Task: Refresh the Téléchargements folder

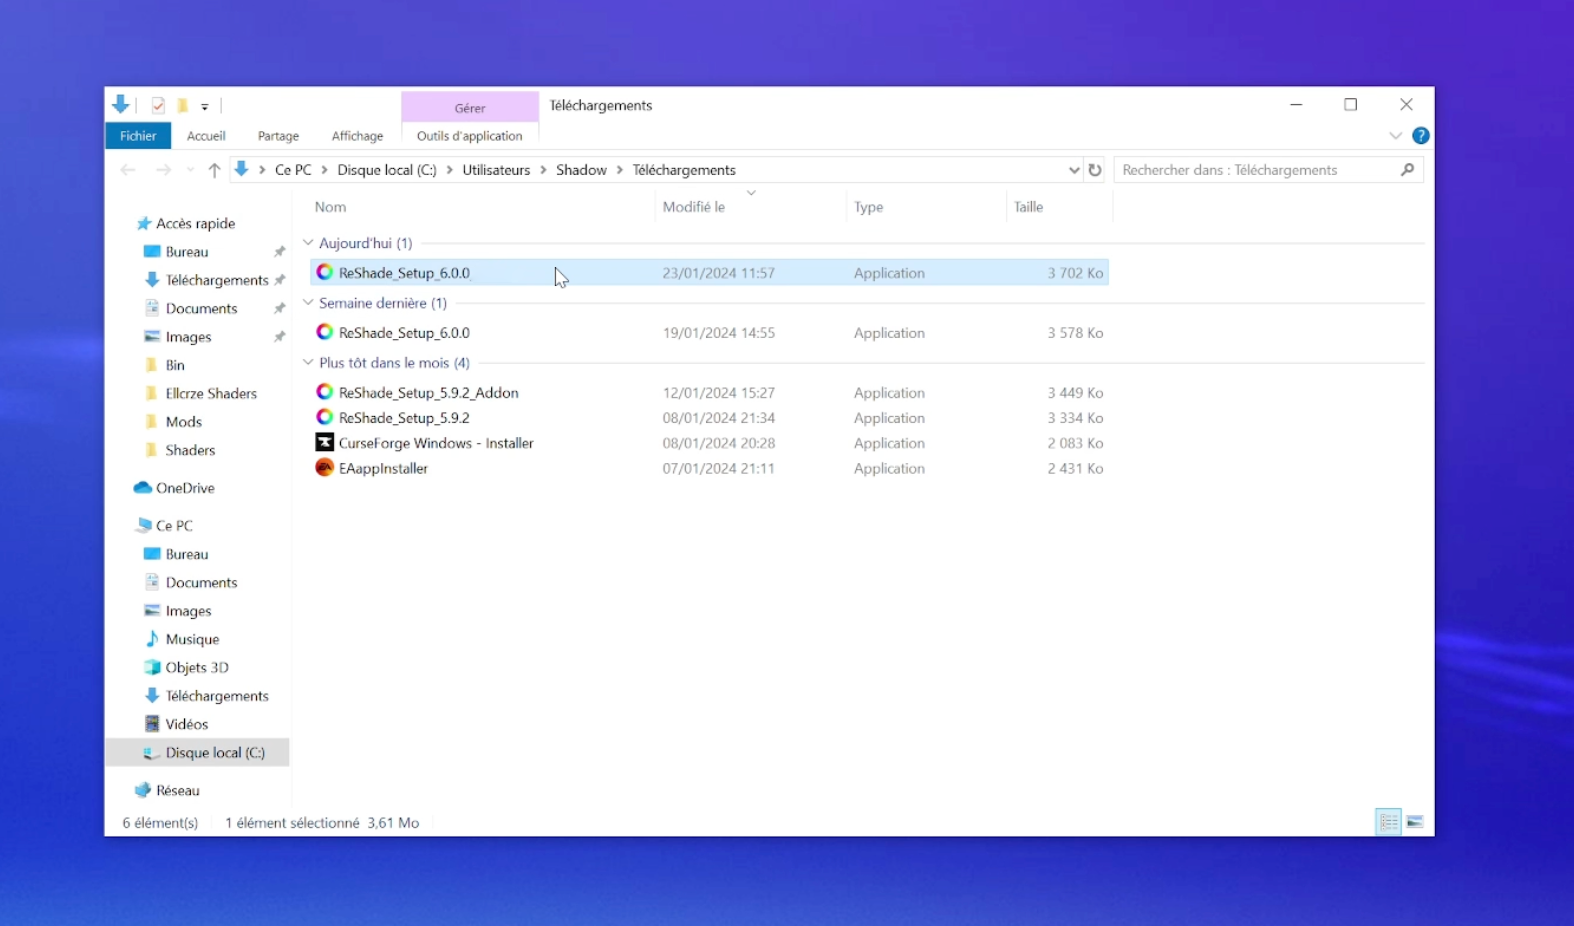Action: pyautogui.click(x=1095, y=170)
